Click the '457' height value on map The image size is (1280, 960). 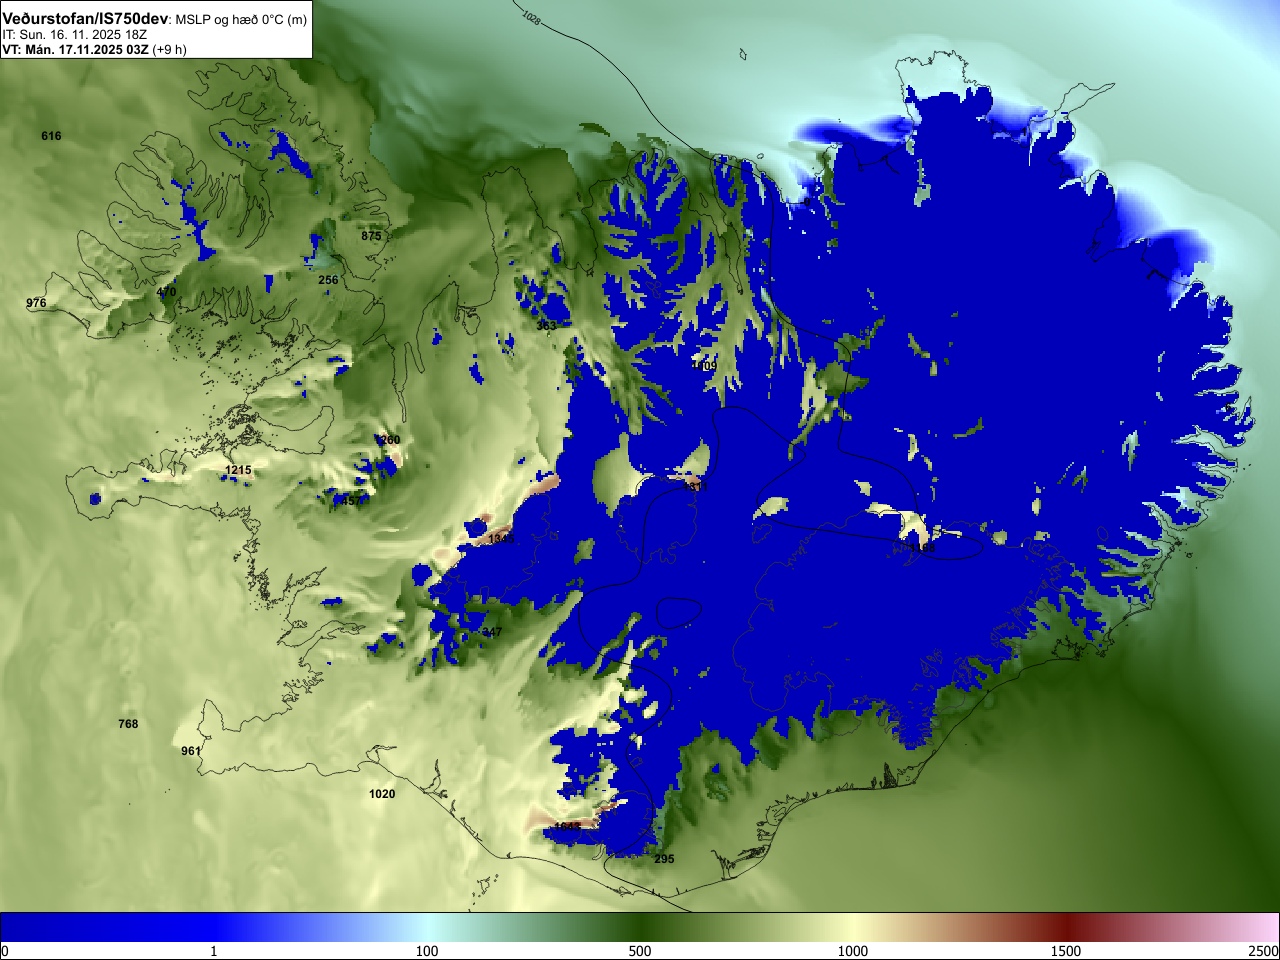[x=351, y=501]
